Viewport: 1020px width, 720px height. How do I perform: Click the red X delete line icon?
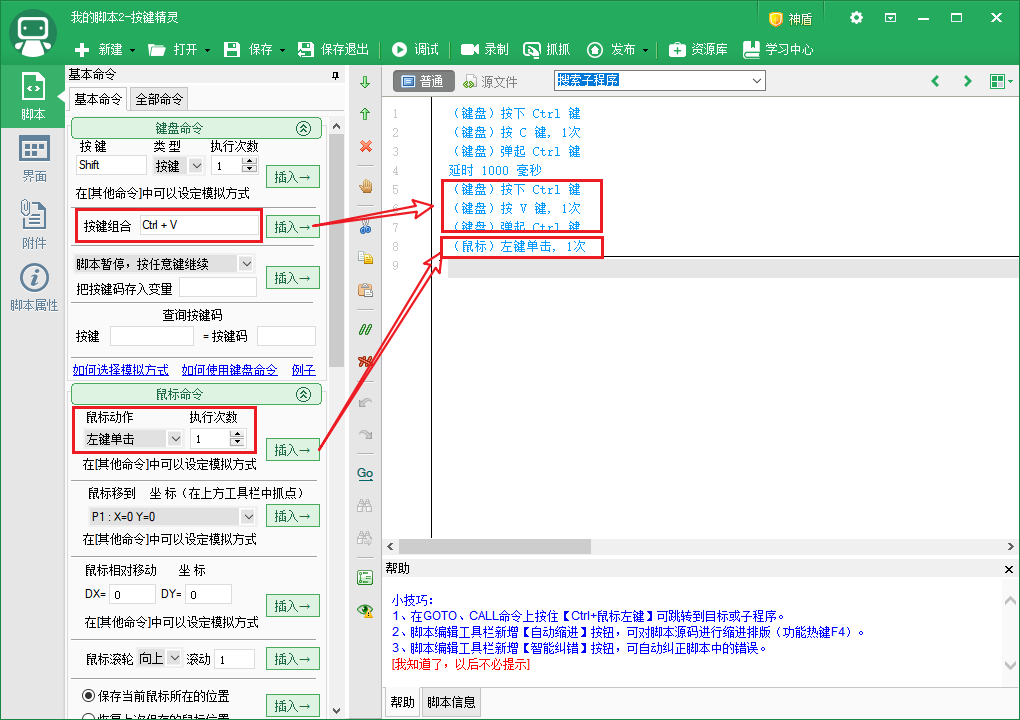tap(365, 147)
